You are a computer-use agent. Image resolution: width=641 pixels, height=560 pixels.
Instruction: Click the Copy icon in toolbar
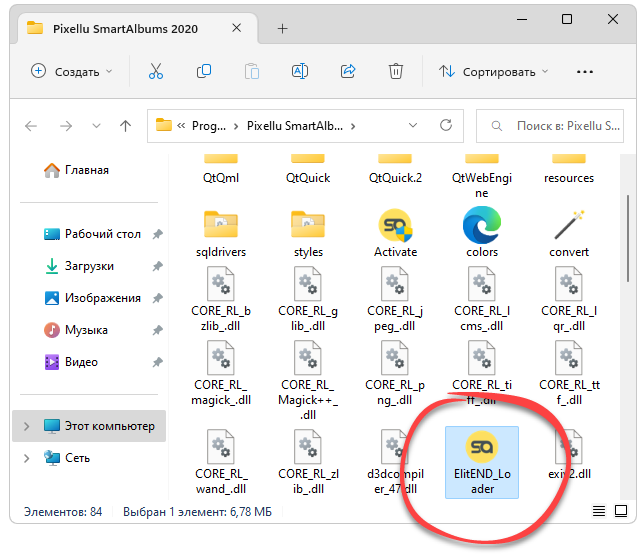pyautogui.click(x=204, y=71)
